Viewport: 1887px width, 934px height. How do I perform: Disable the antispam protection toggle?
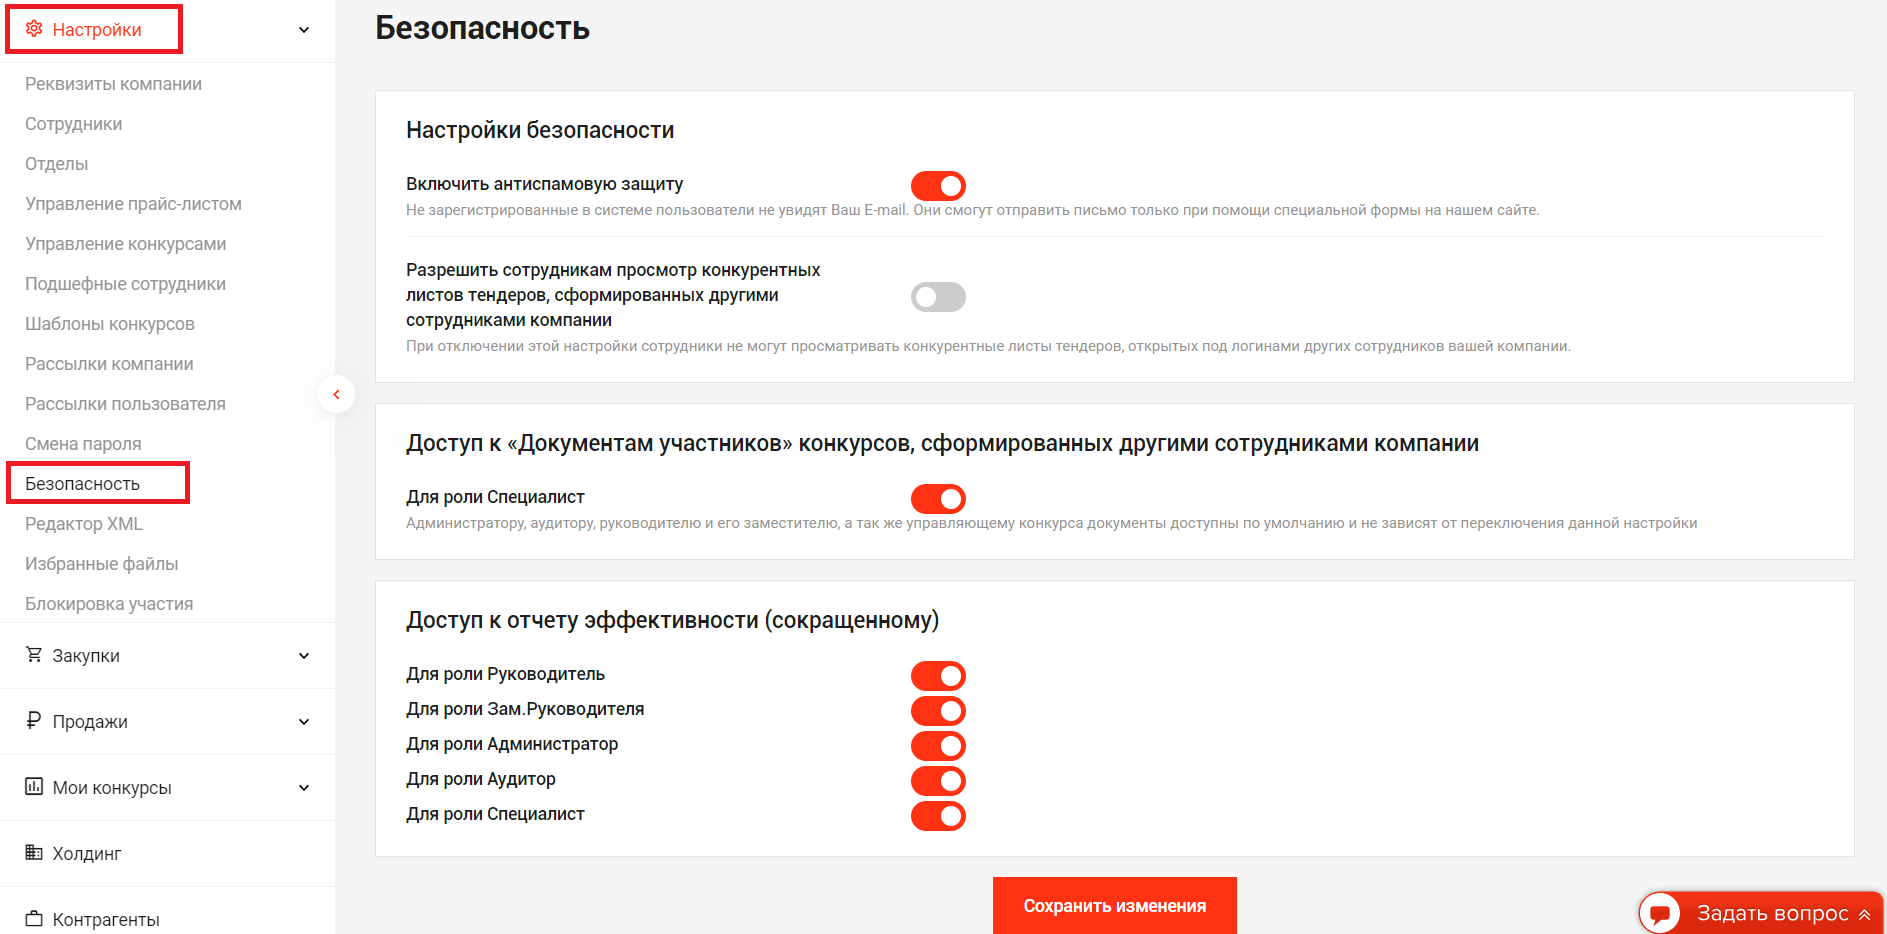point(938,186)
